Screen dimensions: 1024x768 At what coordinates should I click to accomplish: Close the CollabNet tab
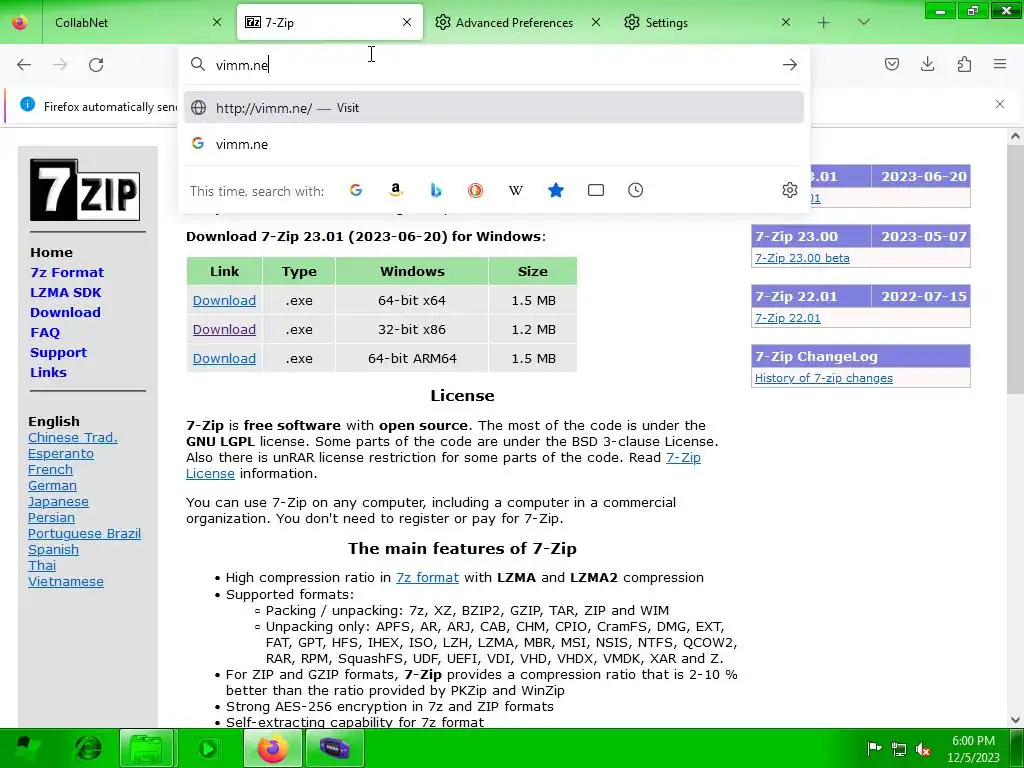coord(217,22)
